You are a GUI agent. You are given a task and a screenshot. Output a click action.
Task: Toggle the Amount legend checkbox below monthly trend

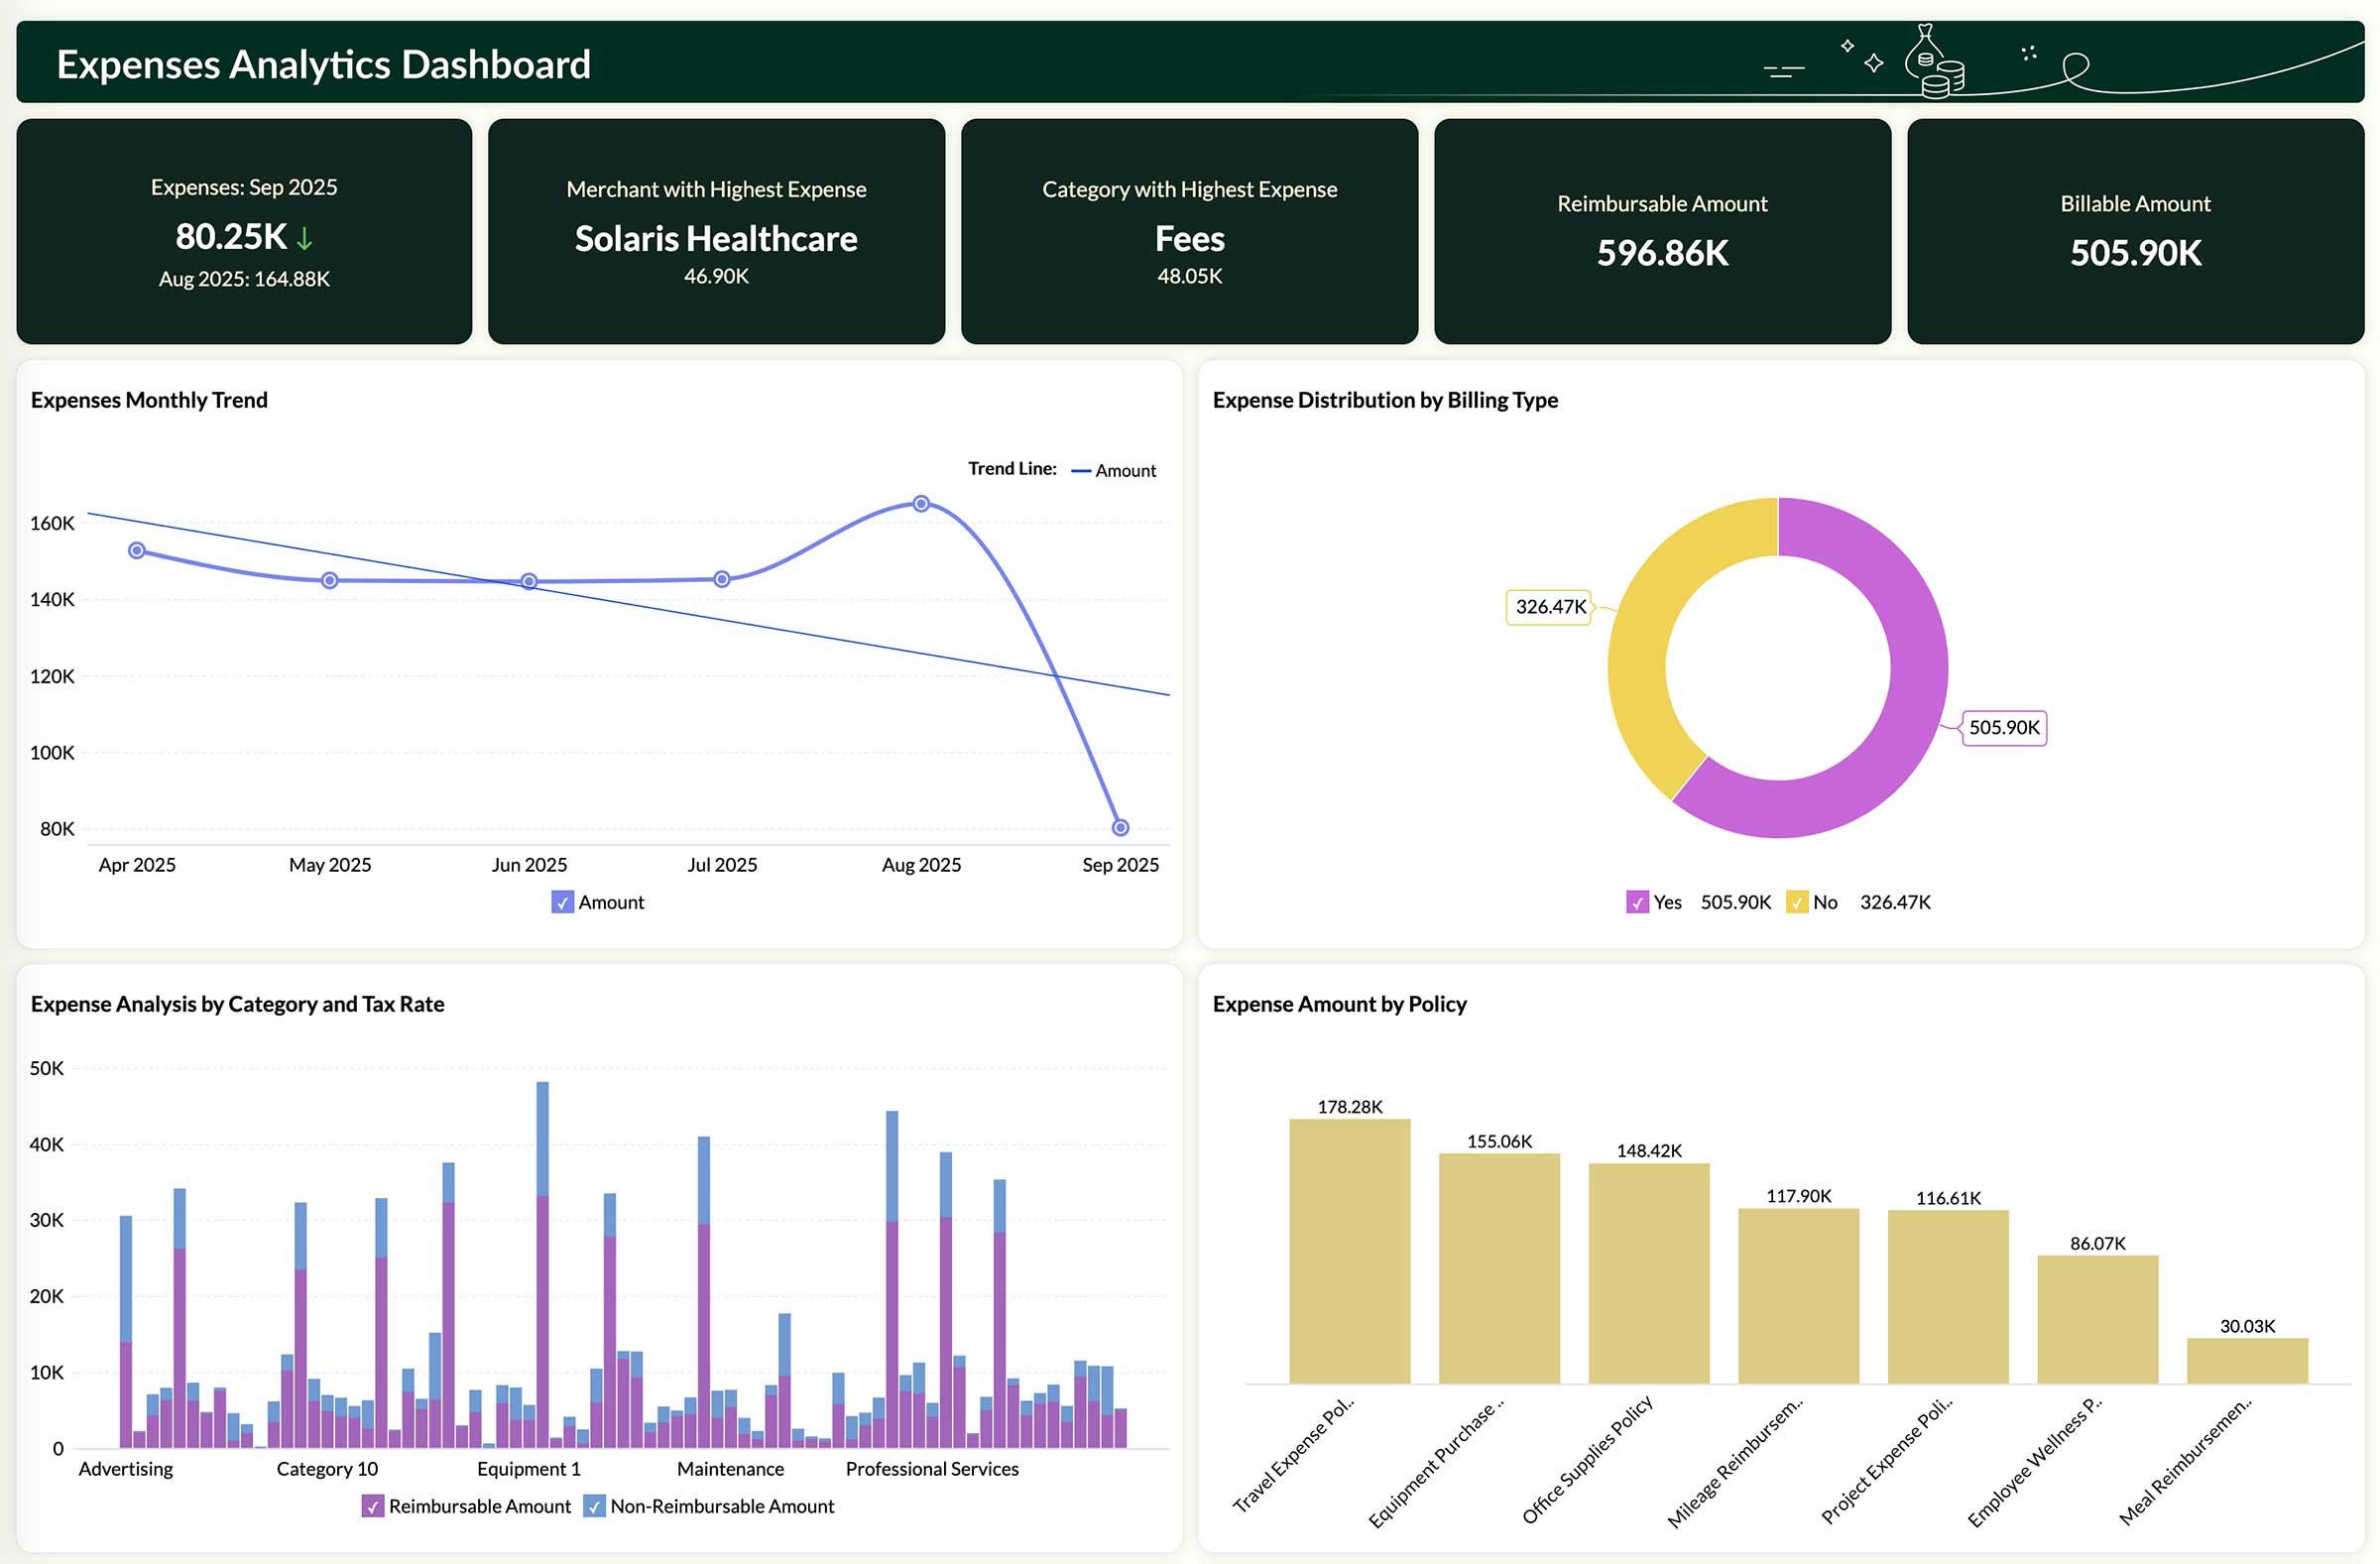pyautogui.click(x=563, y=902)
